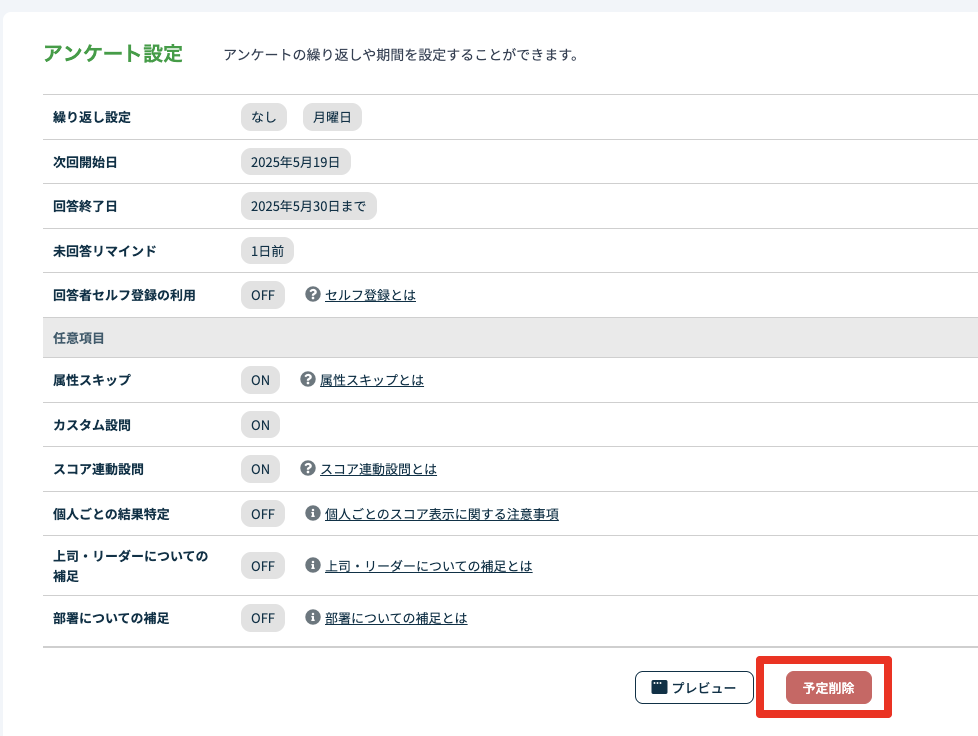Open the 1日前 reminder value
This screenshot has width=978, height=736.
(267, 251)
